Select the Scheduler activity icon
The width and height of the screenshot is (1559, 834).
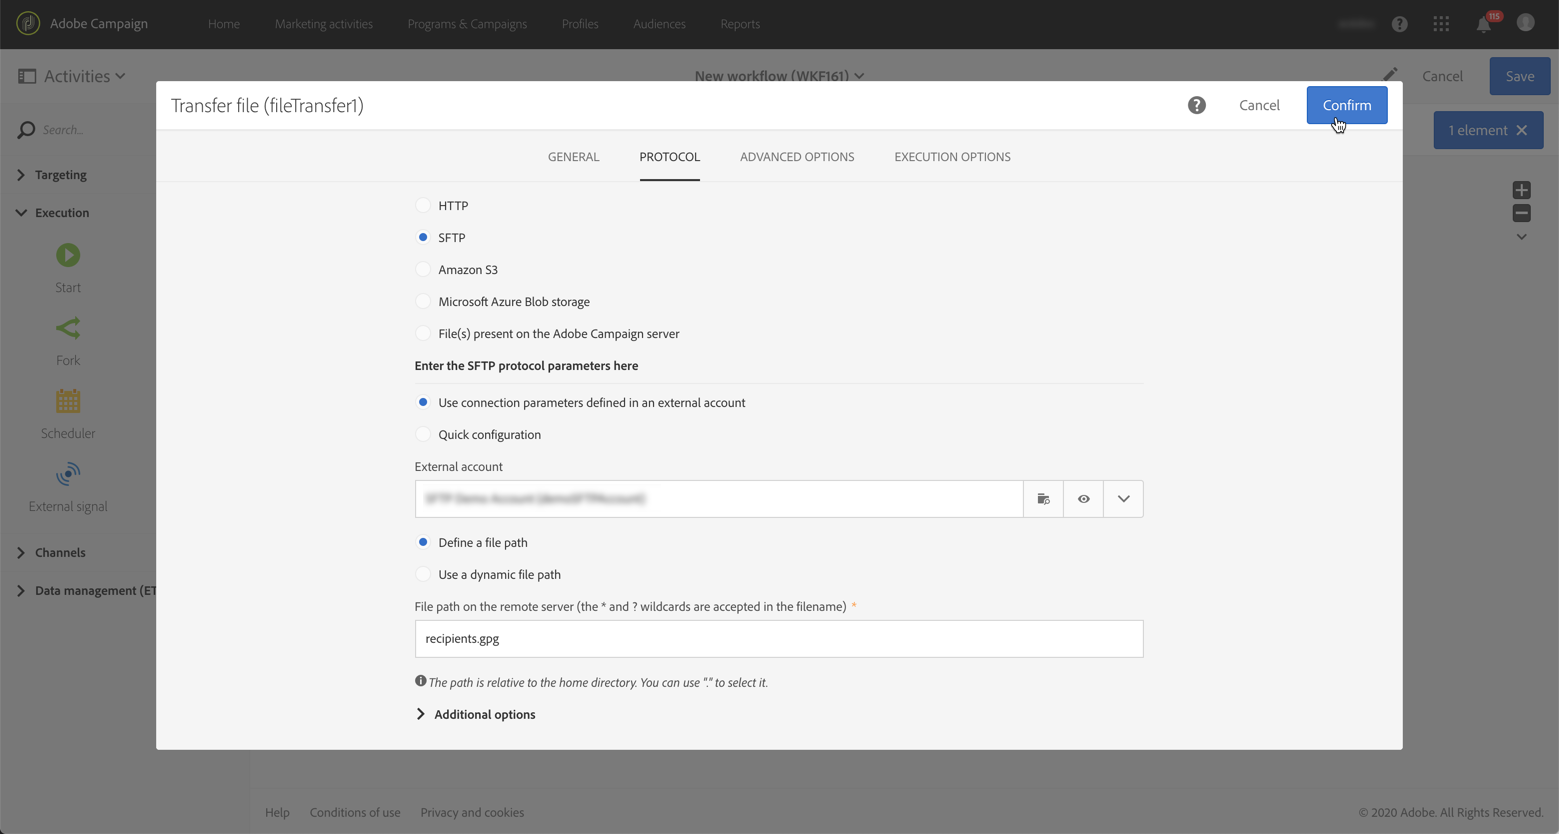coord(68,401)
